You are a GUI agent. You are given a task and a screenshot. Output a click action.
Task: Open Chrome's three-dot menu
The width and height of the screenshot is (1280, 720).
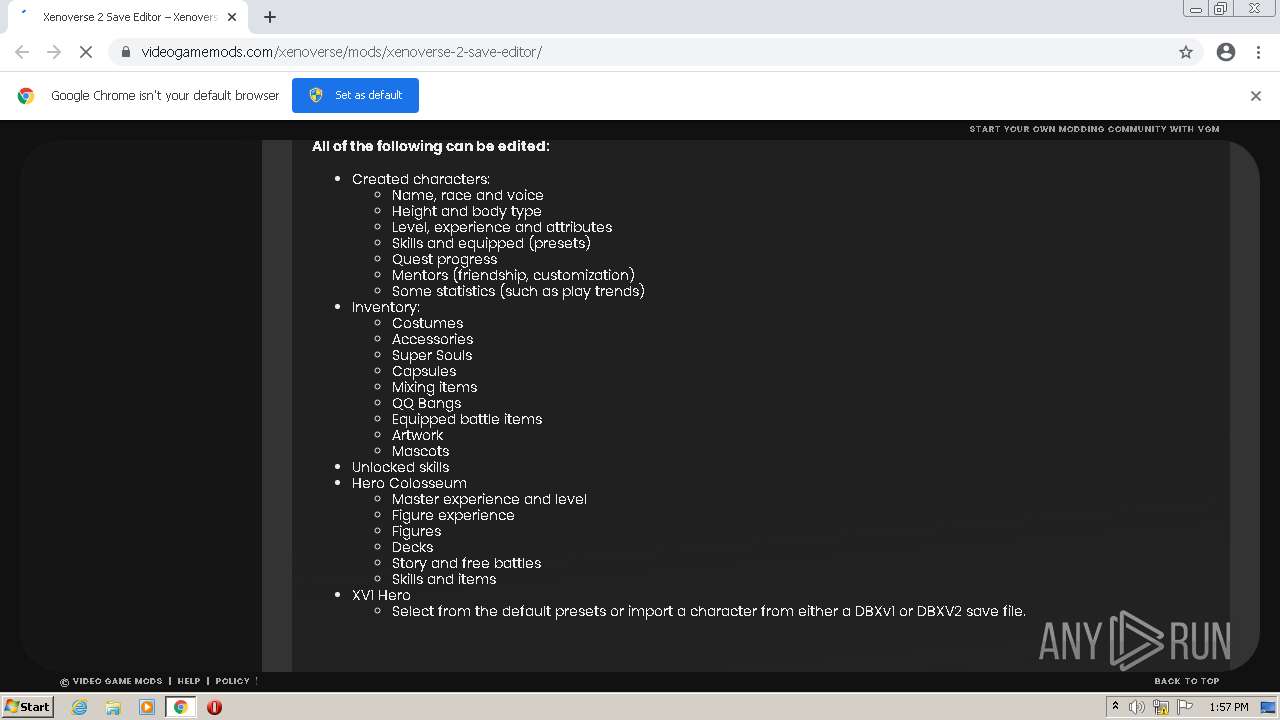(x=1258, y=52)
